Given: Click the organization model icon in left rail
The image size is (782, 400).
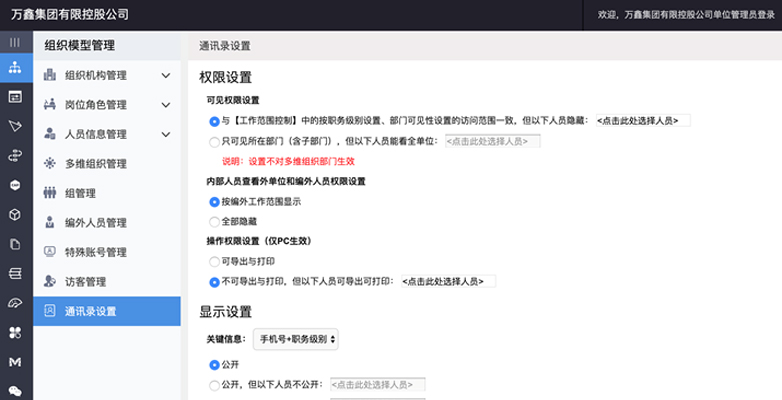Looking at the screenshot, I should [x=15, y=68].
